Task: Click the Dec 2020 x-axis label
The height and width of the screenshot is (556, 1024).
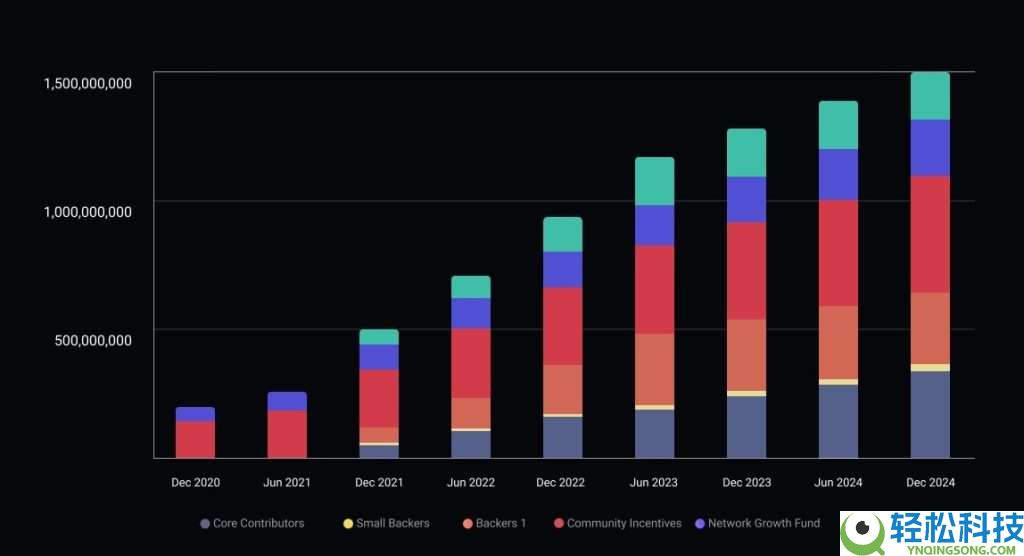Action: tap(195, 483)
